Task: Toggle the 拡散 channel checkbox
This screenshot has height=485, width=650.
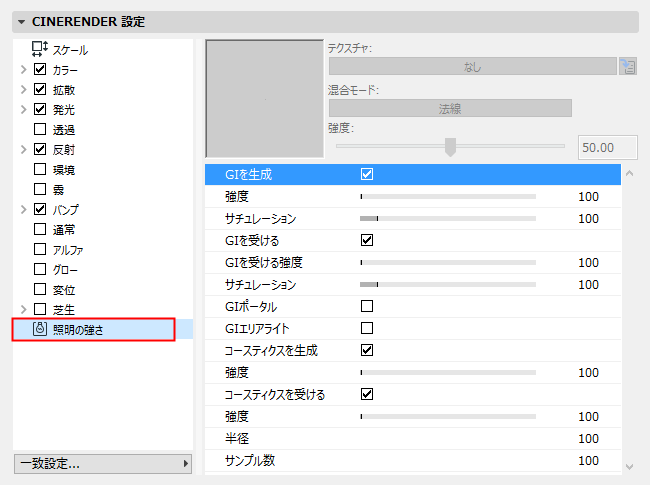Action: point(40,89)
